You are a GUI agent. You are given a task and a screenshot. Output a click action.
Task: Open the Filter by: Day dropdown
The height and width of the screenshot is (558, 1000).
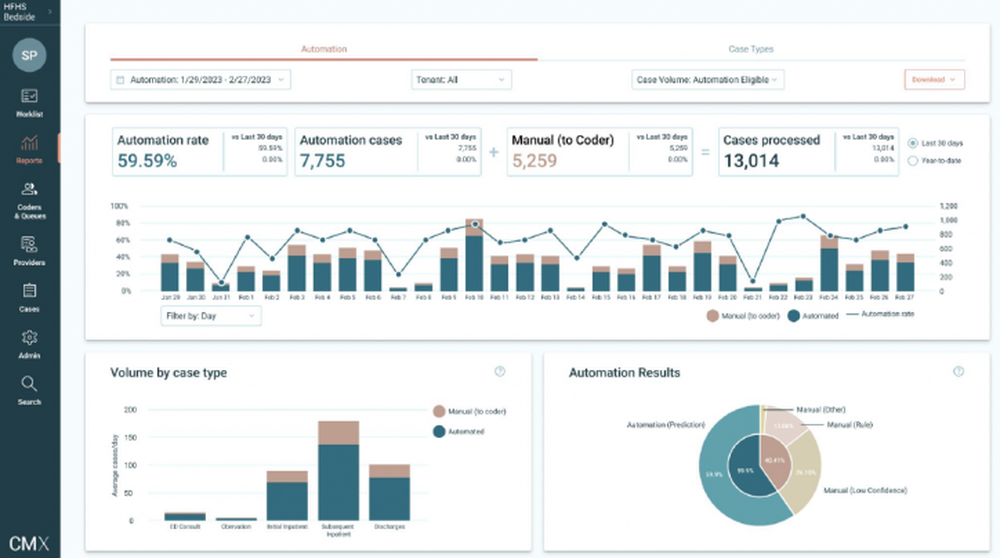pos(210,316)
